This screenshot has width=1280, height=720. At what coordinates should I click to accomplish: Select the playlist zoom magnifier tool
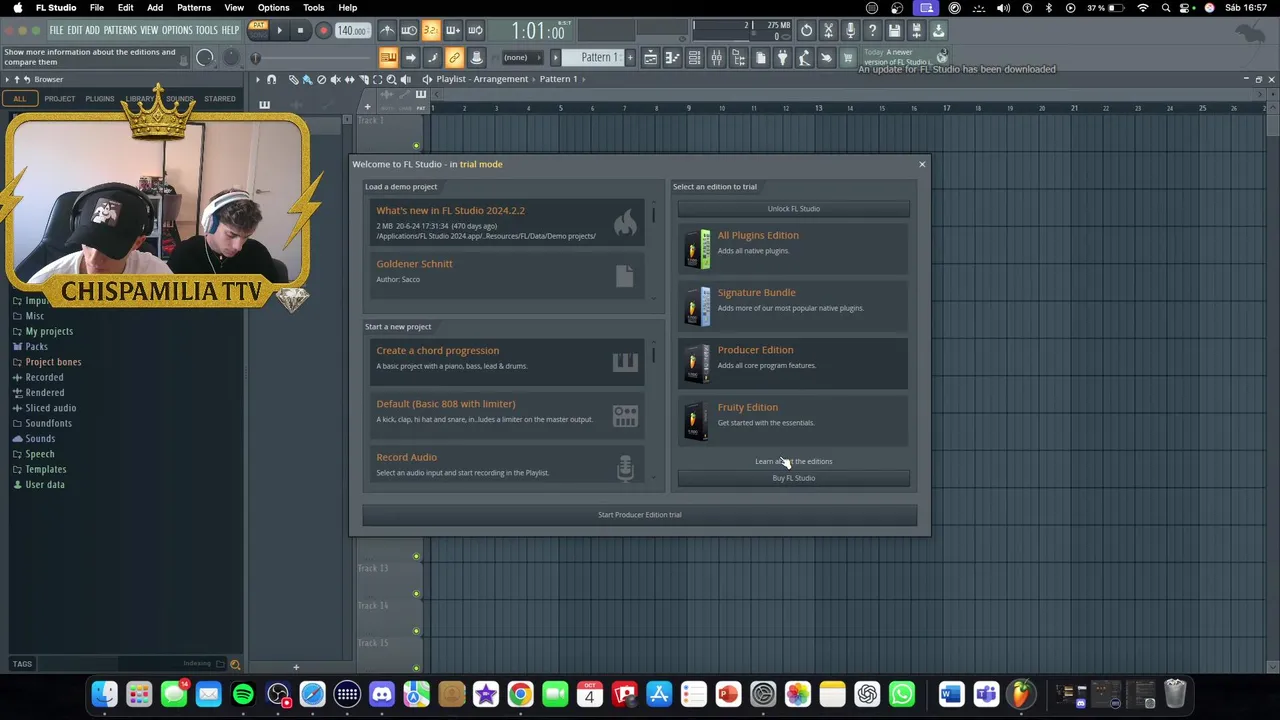click(391, 79)
